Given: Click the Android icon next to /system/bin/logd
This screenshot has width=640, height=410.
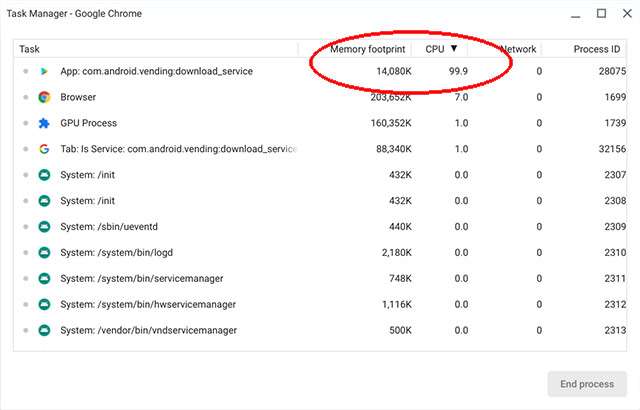Looking at the screenshot, I should tap(44, 253).
